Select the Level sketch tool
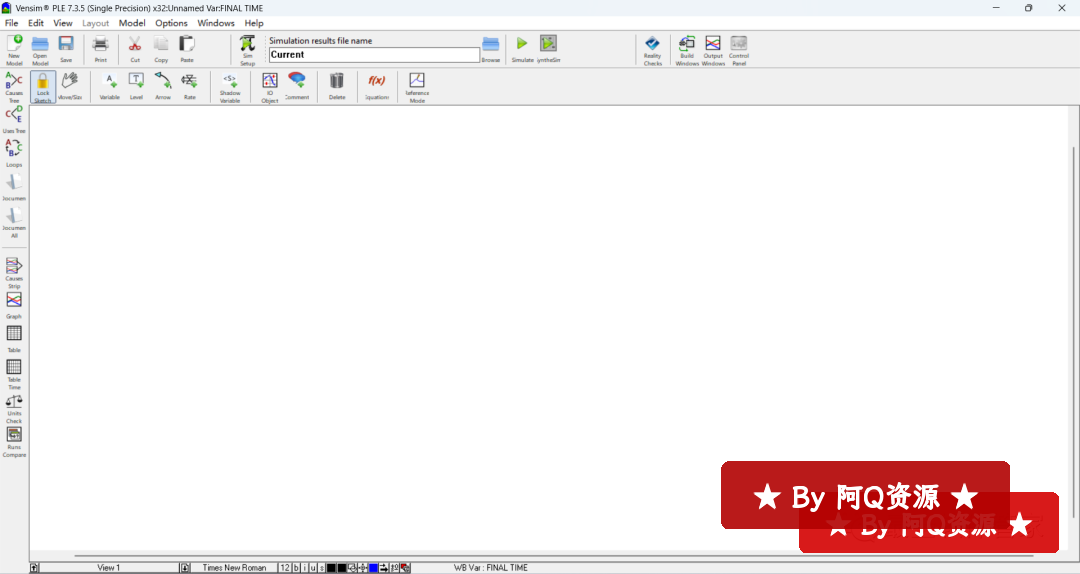1080x574 pixels. tap(136, 86)
